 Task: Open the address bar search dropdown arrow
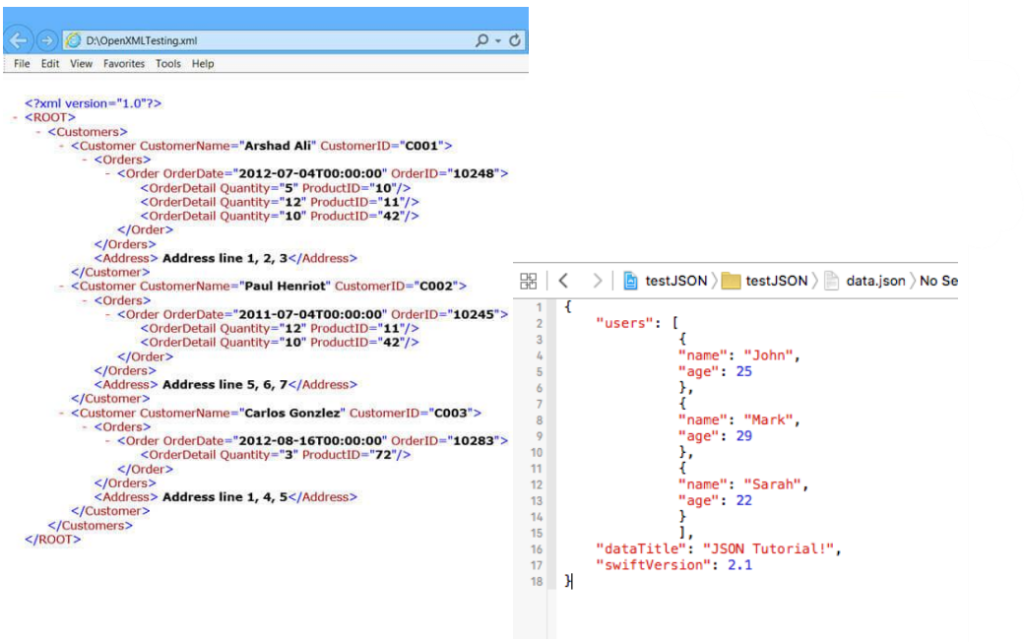click(497, 41)
